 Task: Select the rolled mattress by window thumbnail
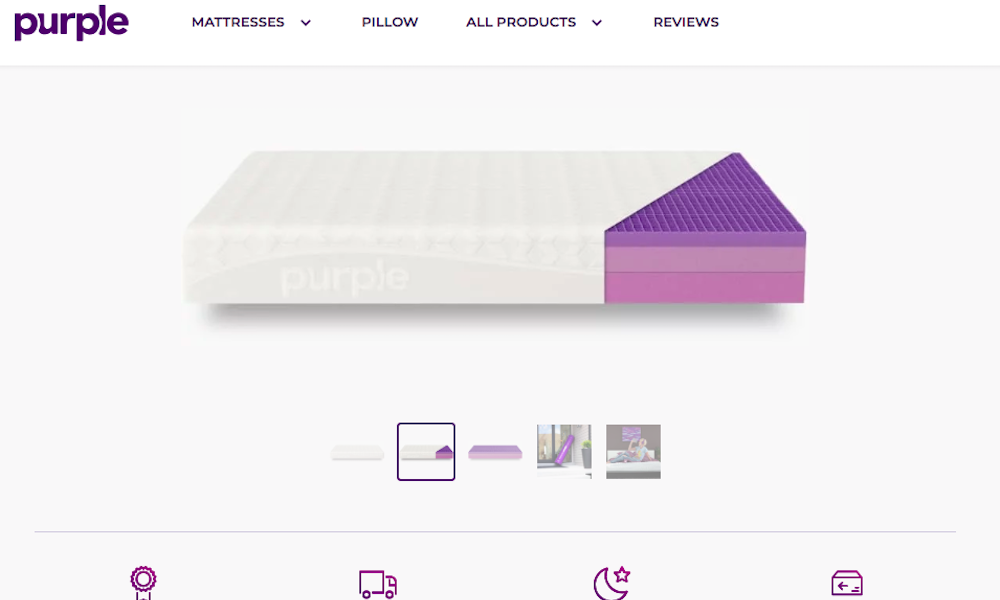pos(564,451)
